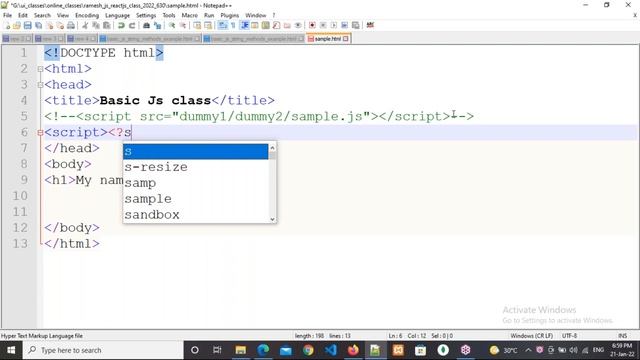Undo the last edit from the toolbar
640x360 pixels.
(x=121, y=25)
